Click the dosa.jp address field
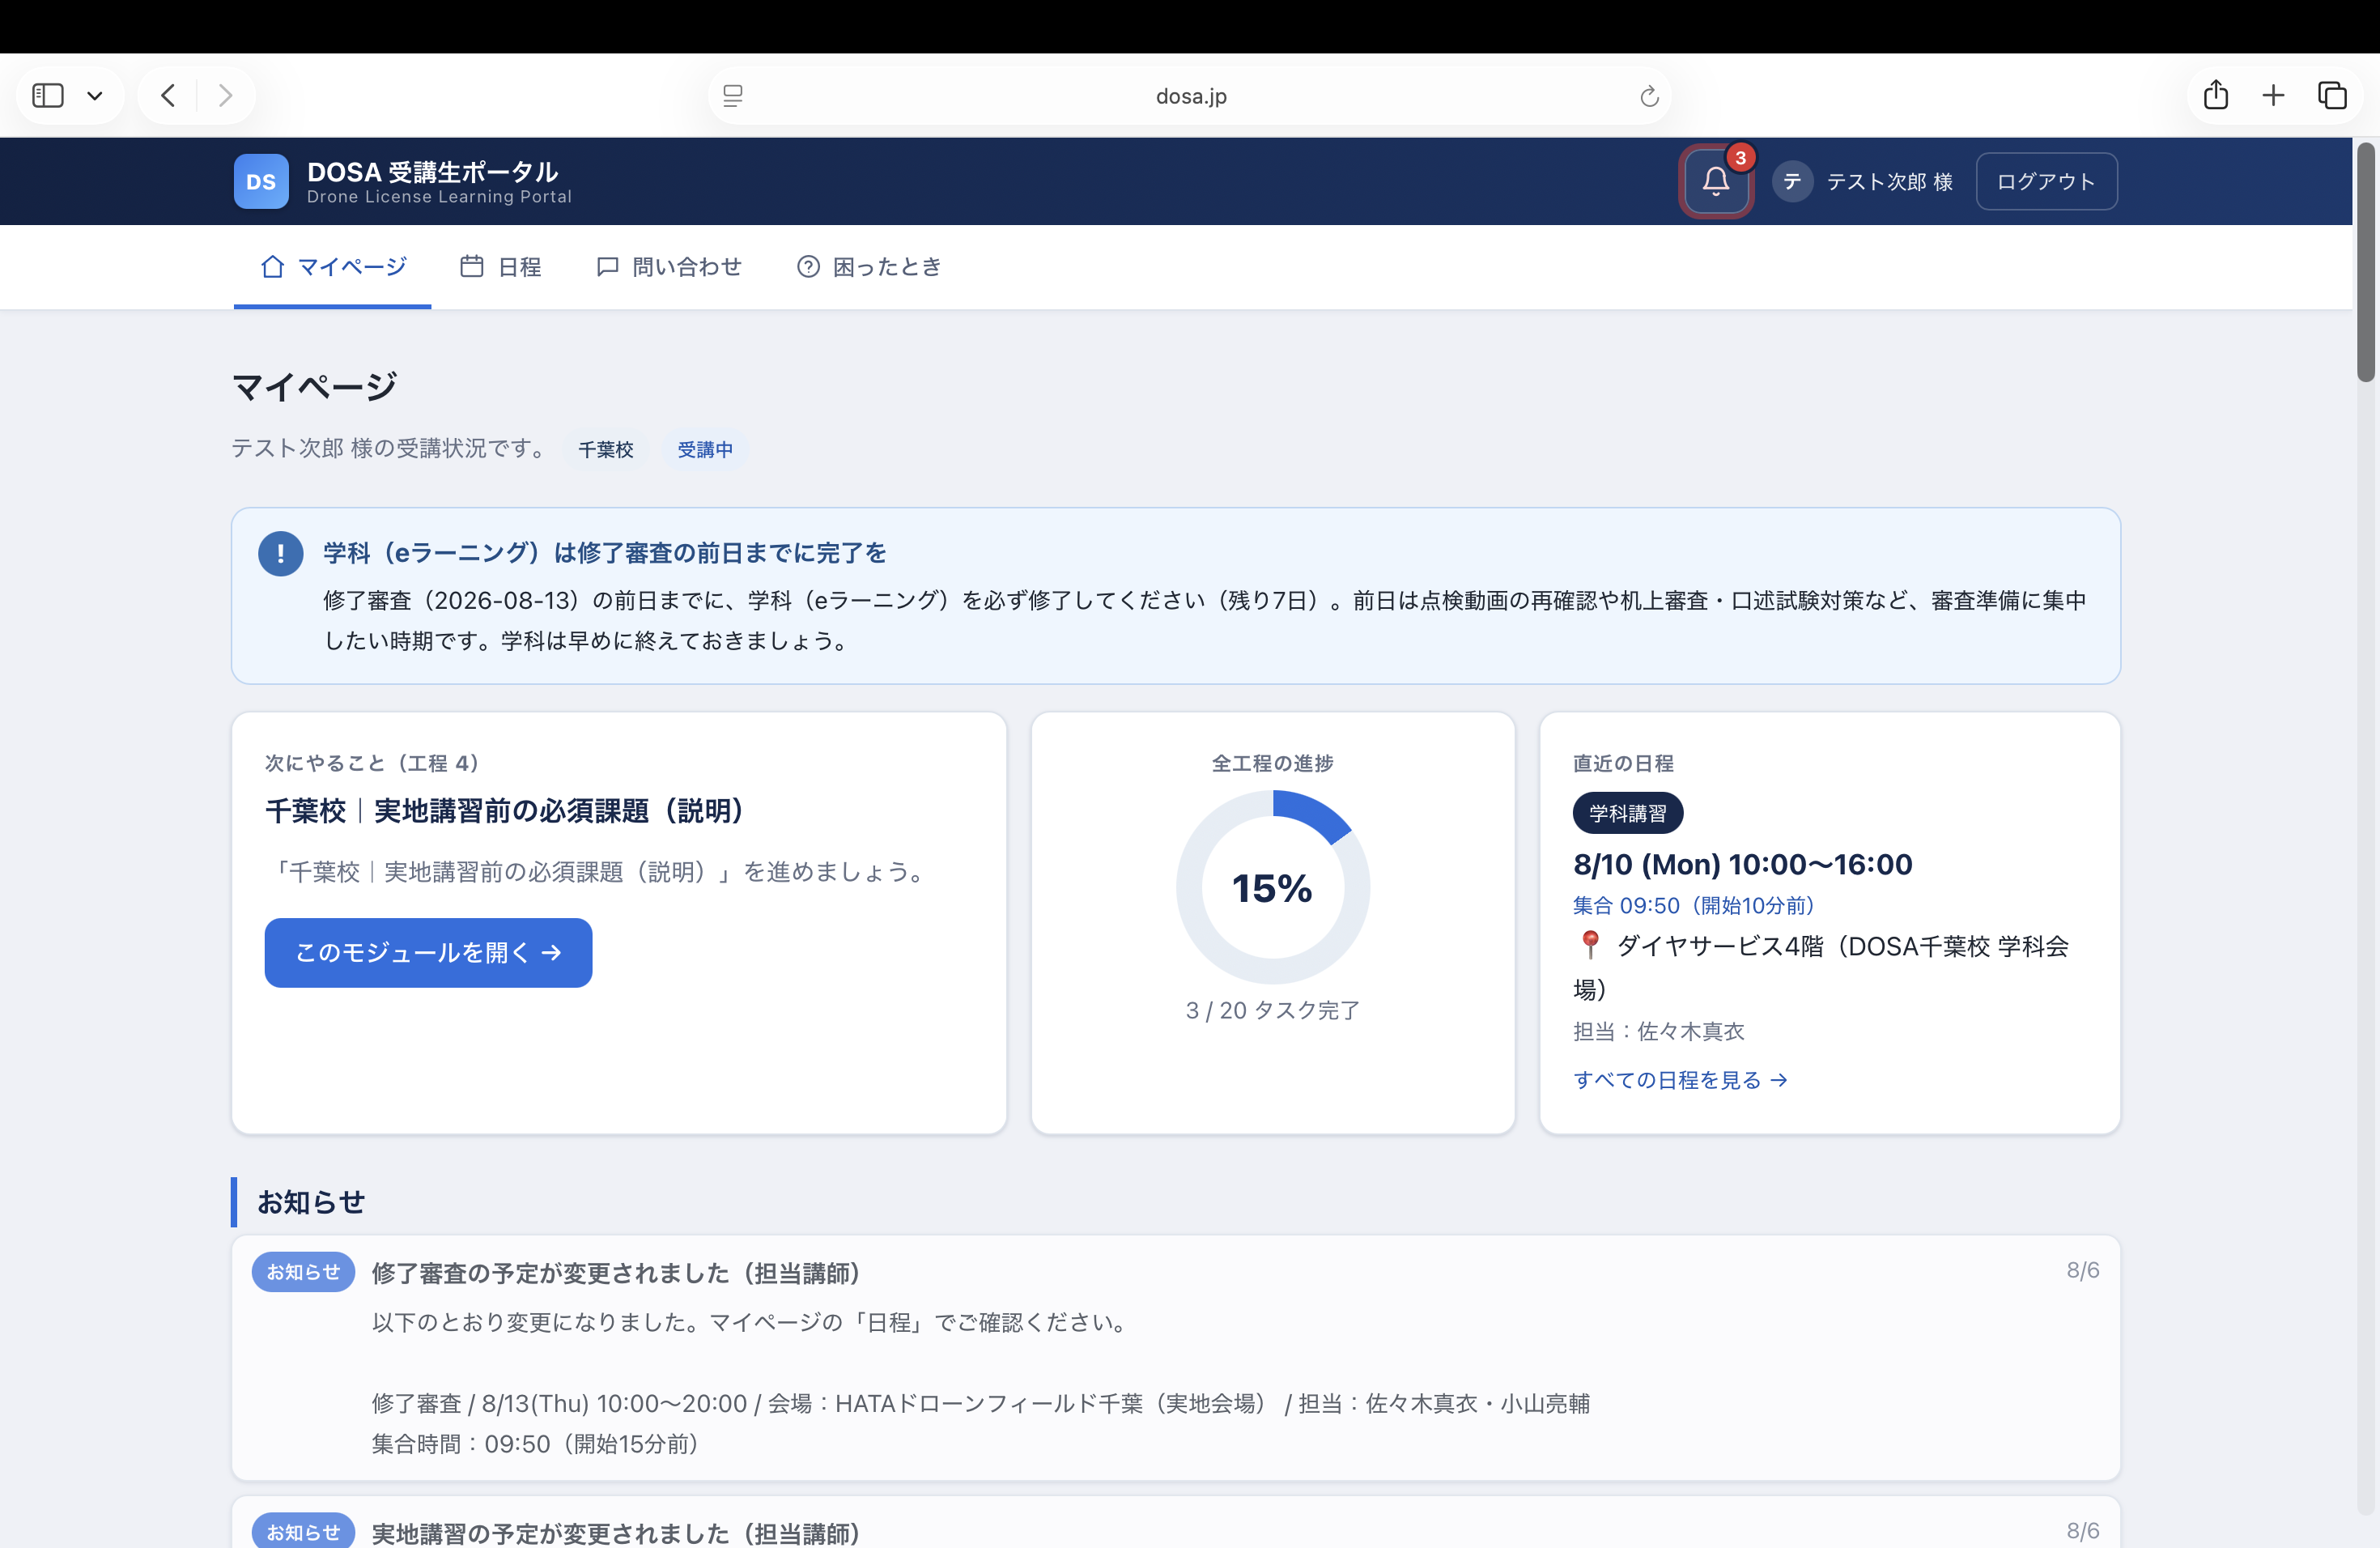This screenshot has height=1548, width=2380. tap(1190, 96)
